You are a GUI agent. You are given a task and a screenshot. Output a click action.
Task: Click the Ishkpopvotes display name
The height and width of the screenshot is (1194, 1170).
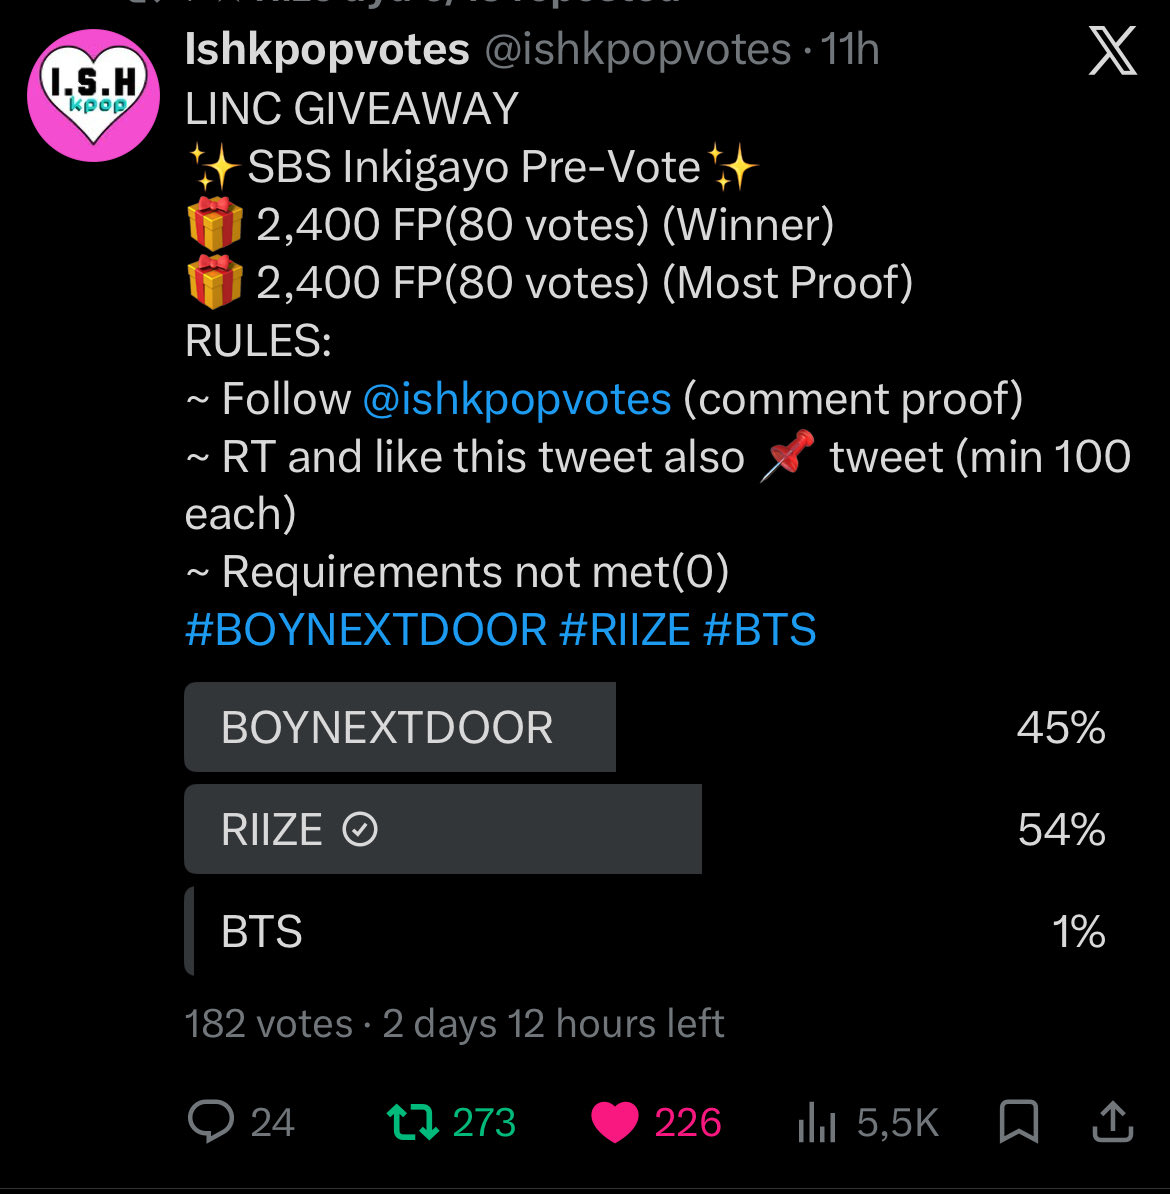327,50
